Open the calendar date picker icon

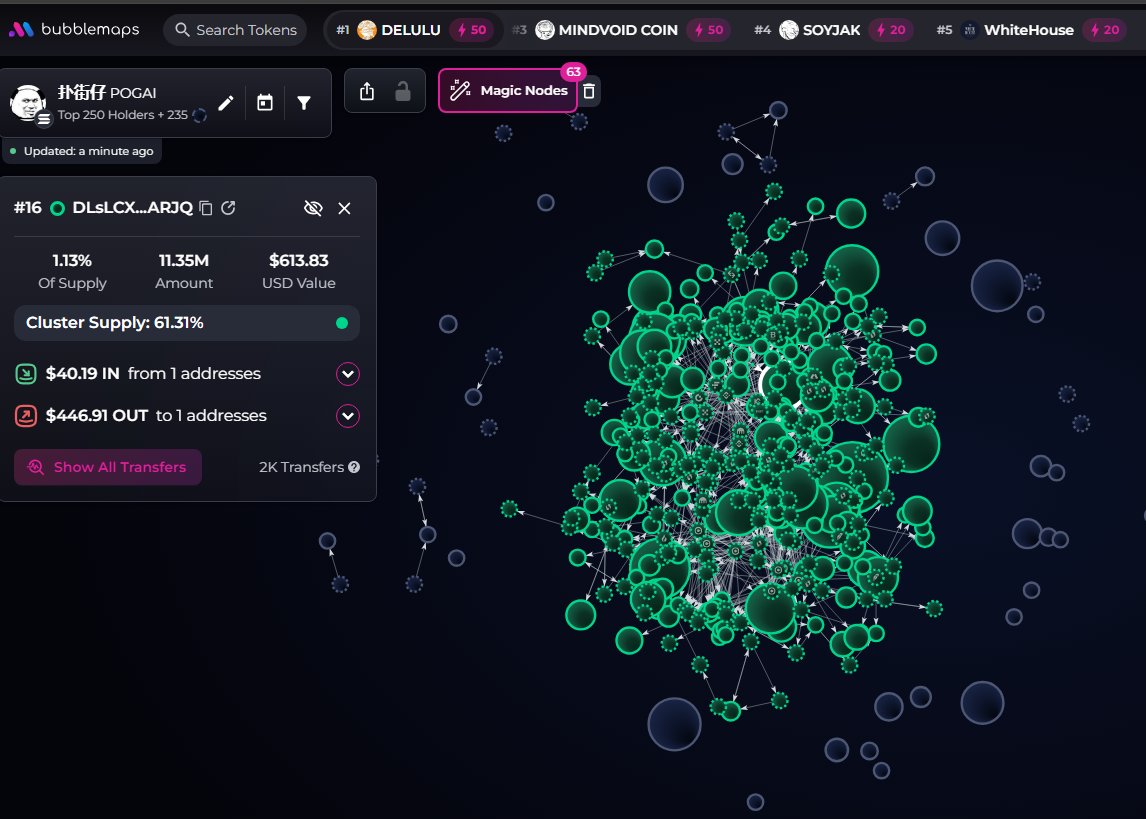click(265, 103)
